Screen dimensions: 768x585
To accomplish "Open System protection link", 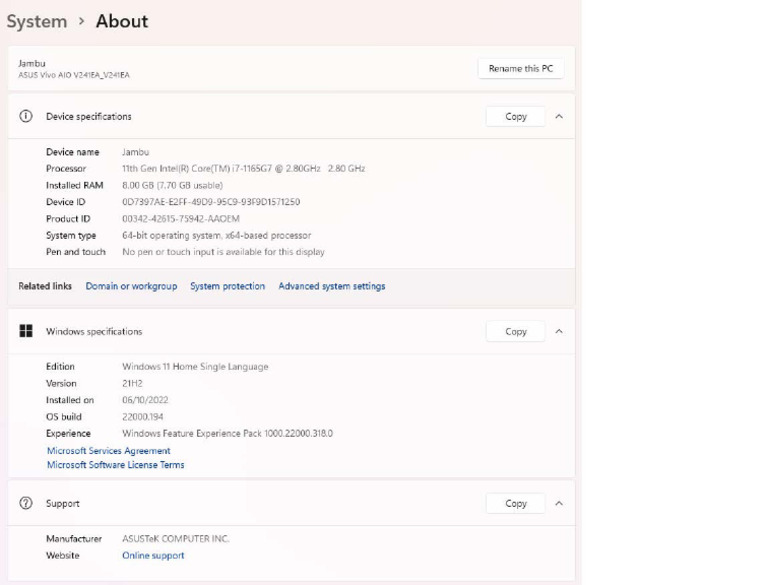I will tap(227, 286).
